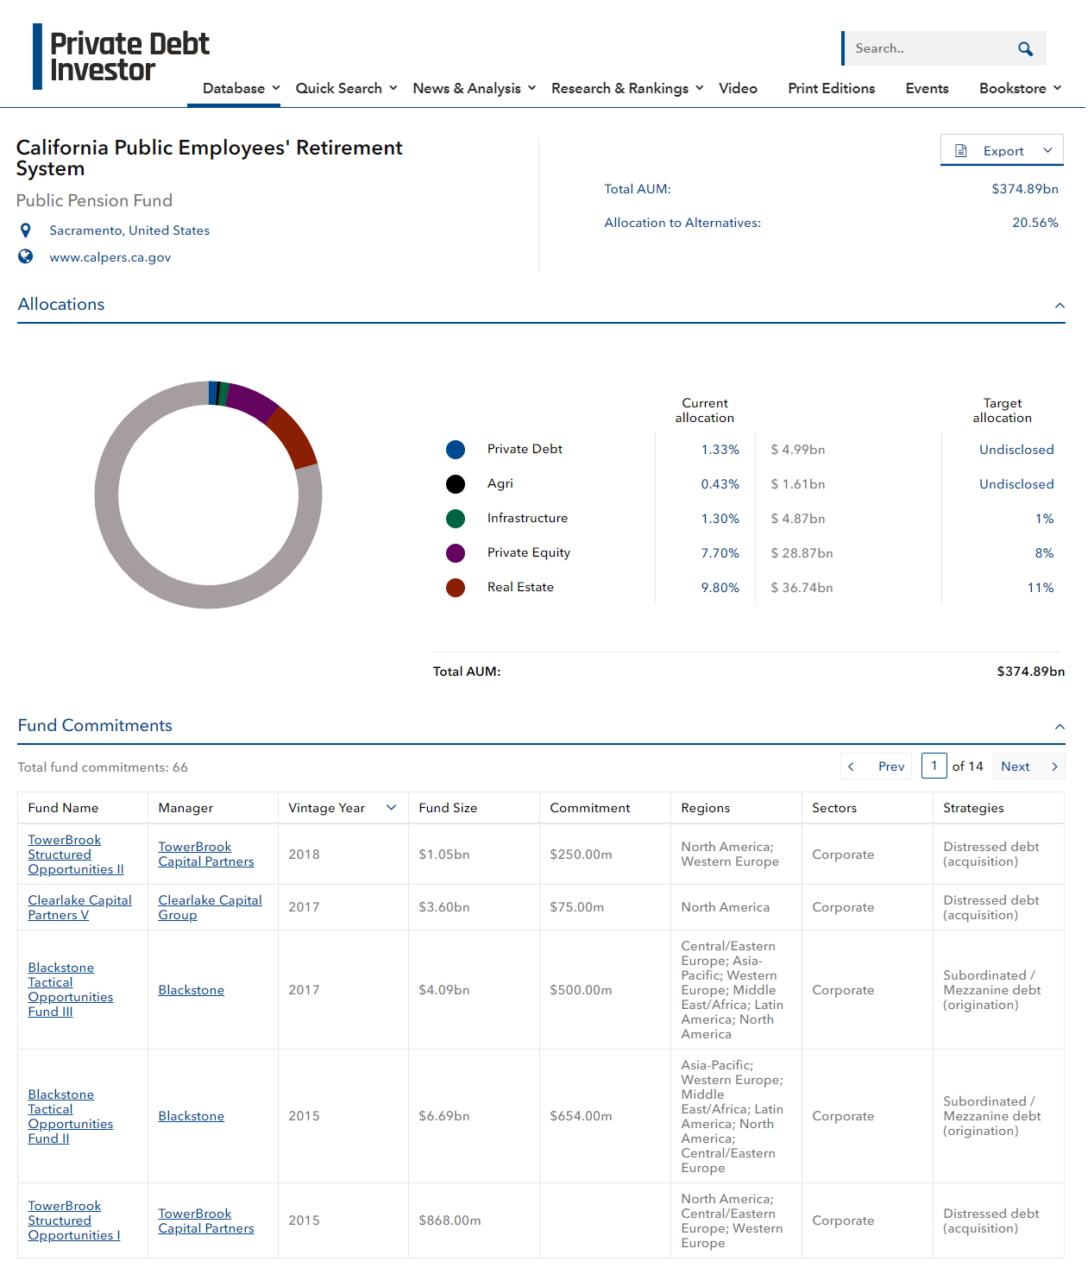Open the www.calpers.ca.gov website link
Image resolution: width=1088 pixels, height=1274 pixels.
110,257
